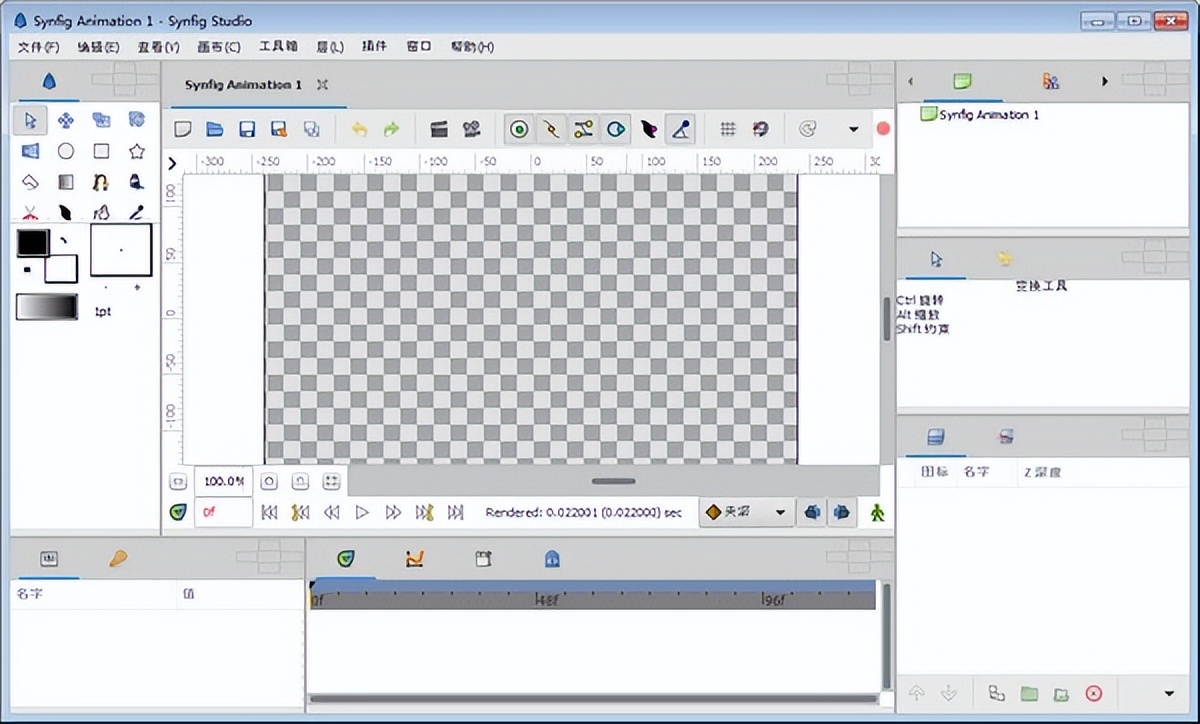Viewport: 1200px width, 724px height.
Task: Expand the ruler corner chevron
Action: [172, 163]
